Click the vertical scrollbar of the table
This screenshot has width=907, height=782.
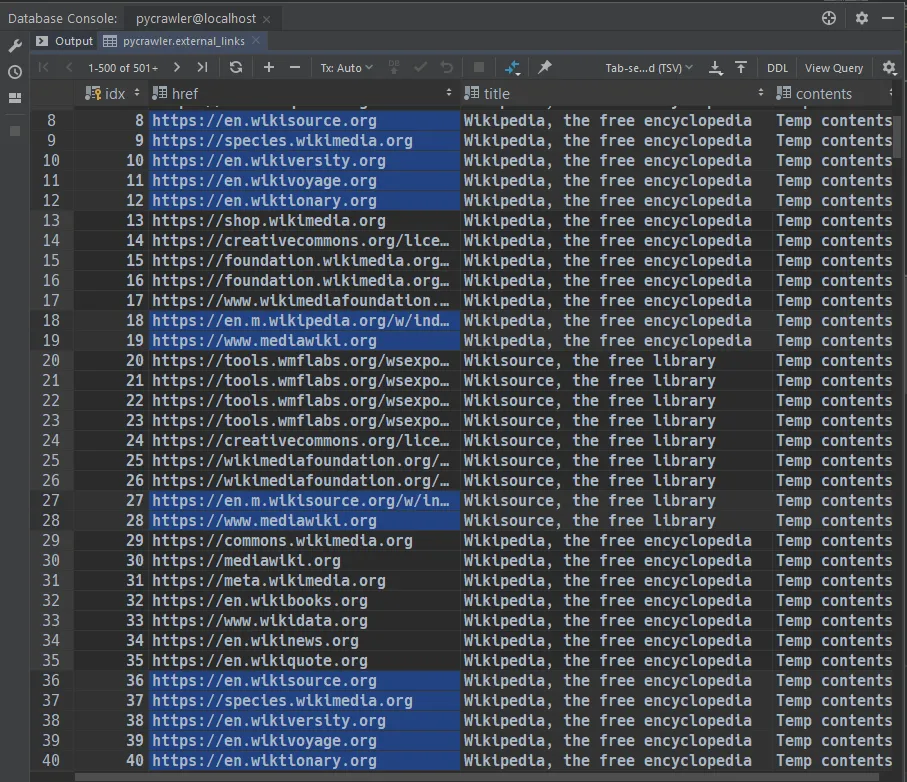point(898,137)
